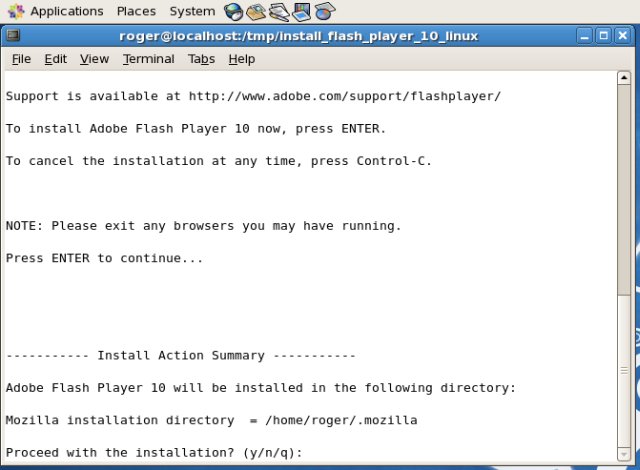Open the Applications menu
Viewport: 640px width, 470px height.
[x=66, y=11]
